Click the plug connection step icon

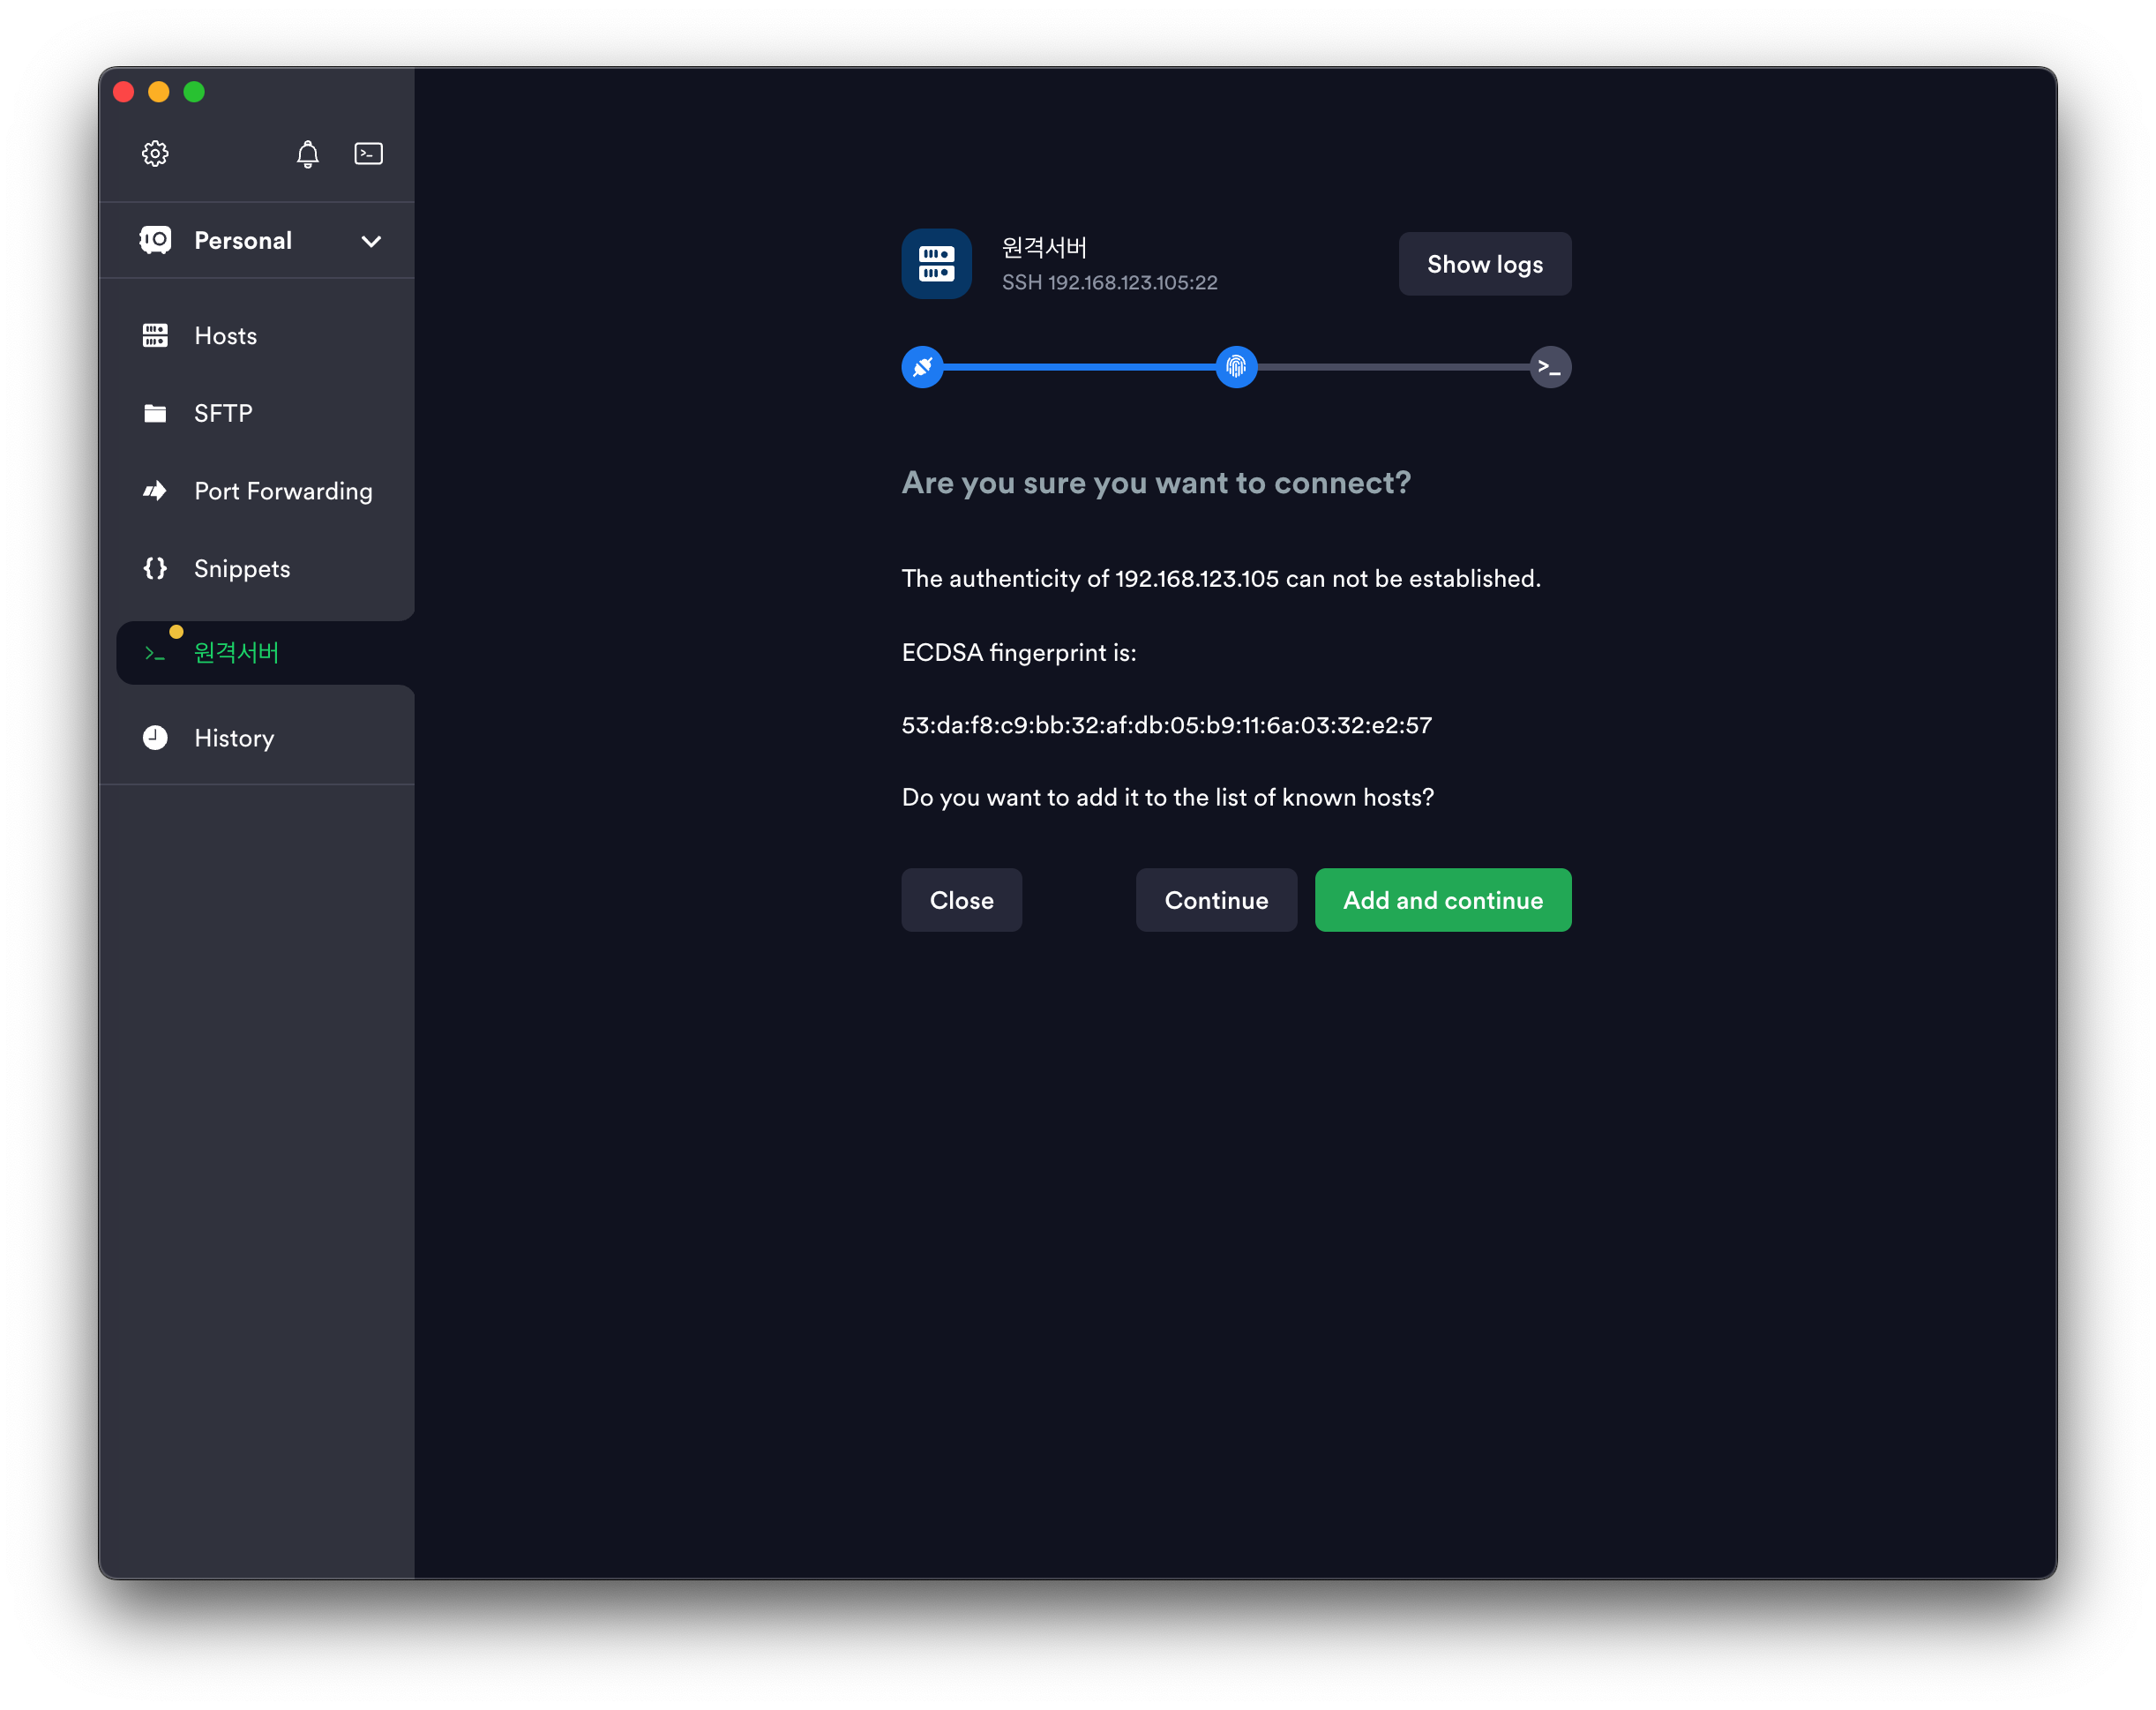(922, 367)
